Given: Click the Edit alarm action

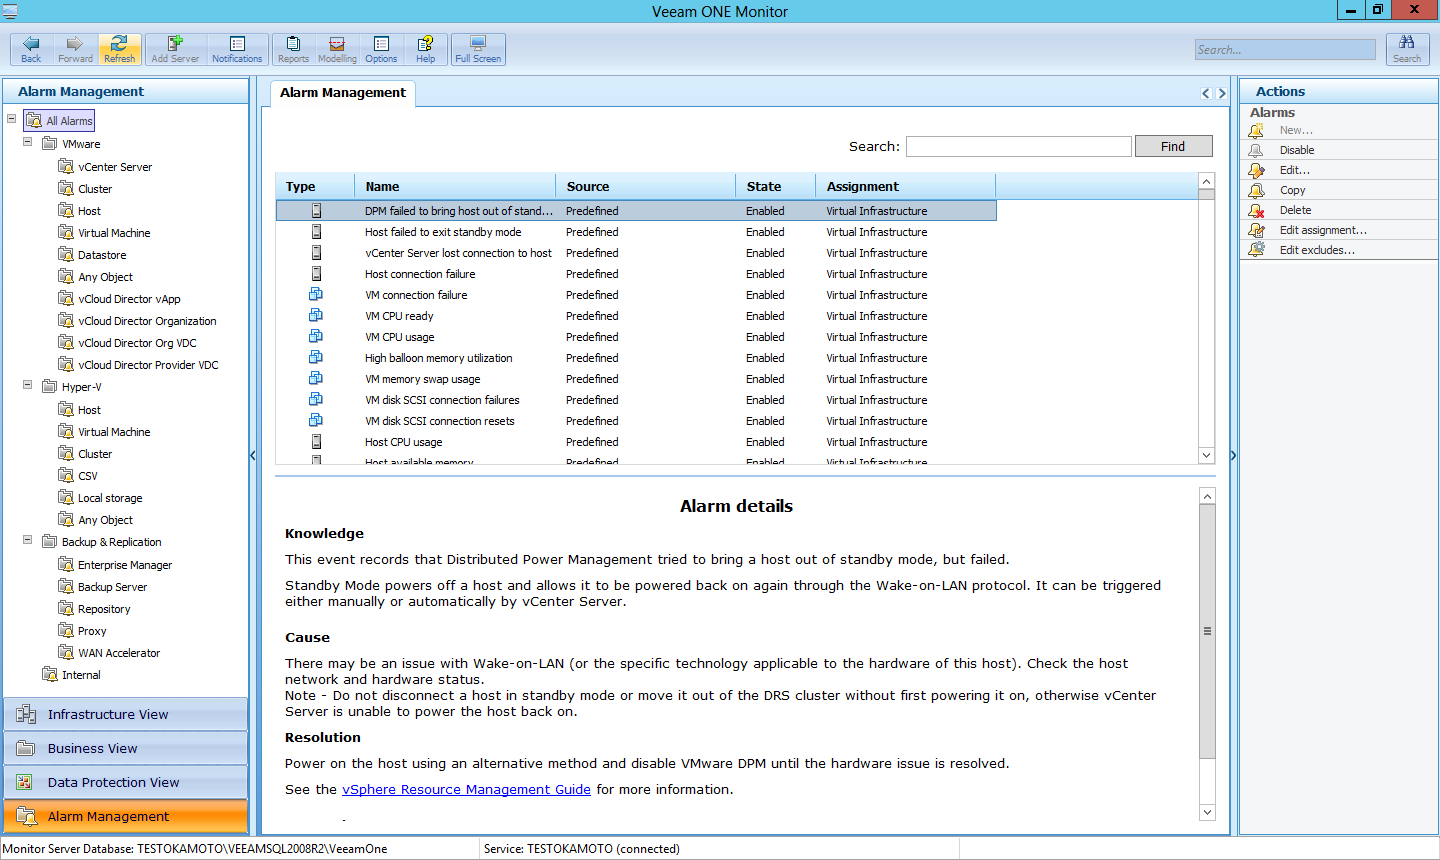Looking at the screenshot, I should [x=1294, y=170].
